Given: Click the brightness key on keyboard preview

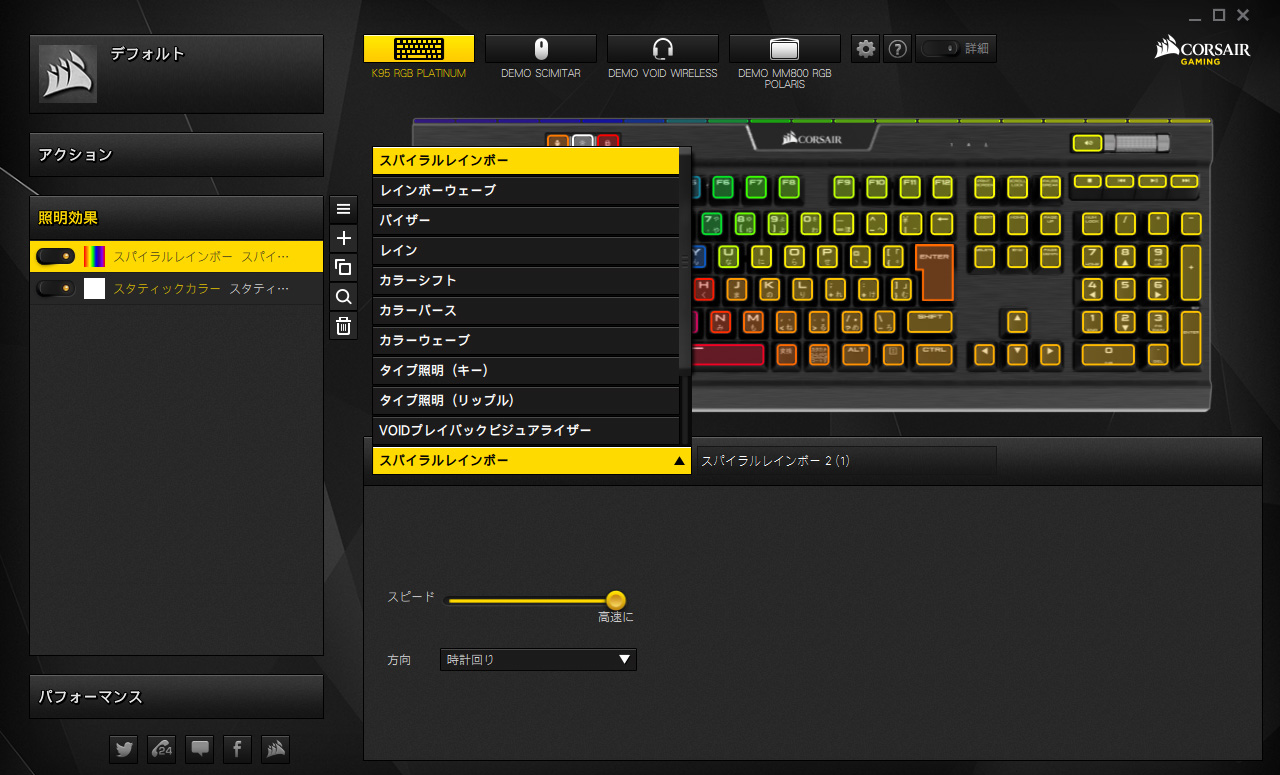Looking at the screenshot, I should 583,142.
